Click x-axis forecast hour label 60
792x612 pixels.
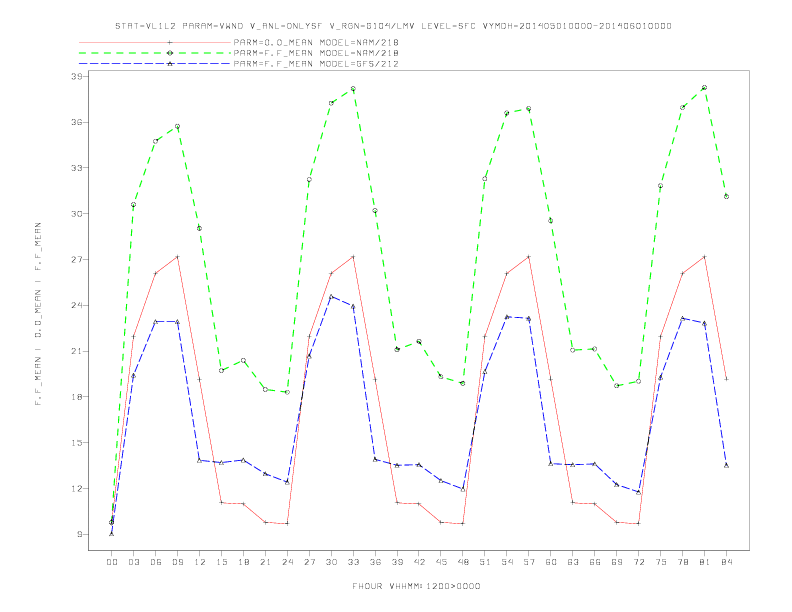tap(551, 562)
